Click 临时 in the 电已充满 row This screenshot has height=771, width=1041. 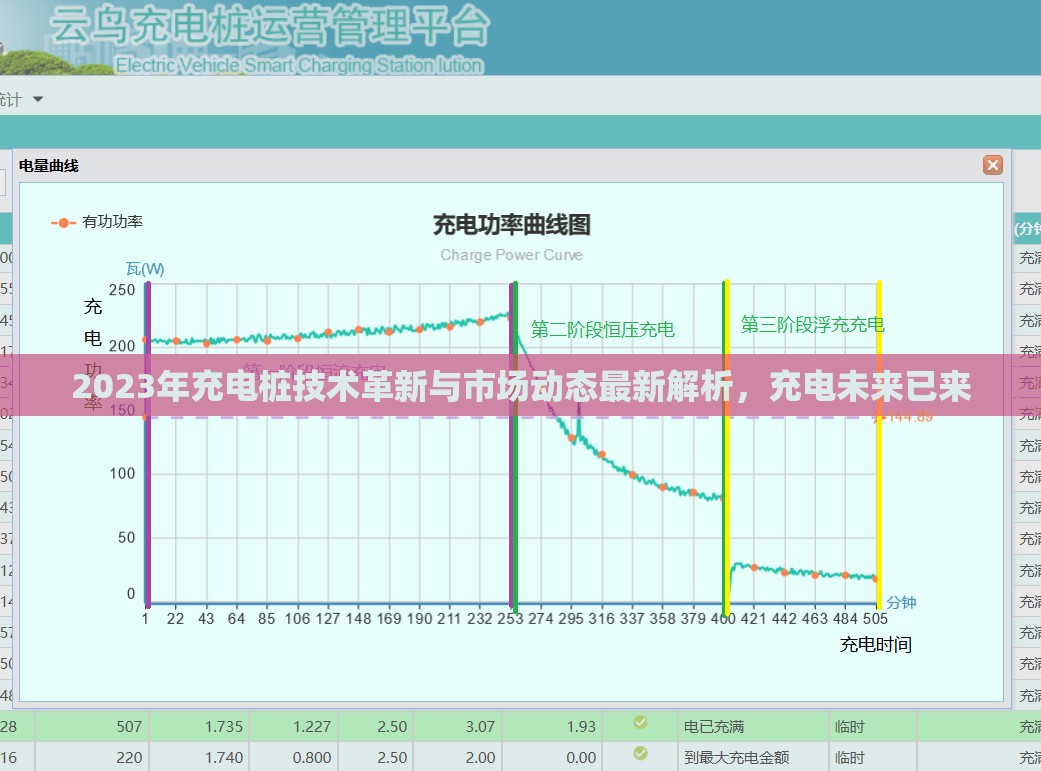tap(850, 727)
